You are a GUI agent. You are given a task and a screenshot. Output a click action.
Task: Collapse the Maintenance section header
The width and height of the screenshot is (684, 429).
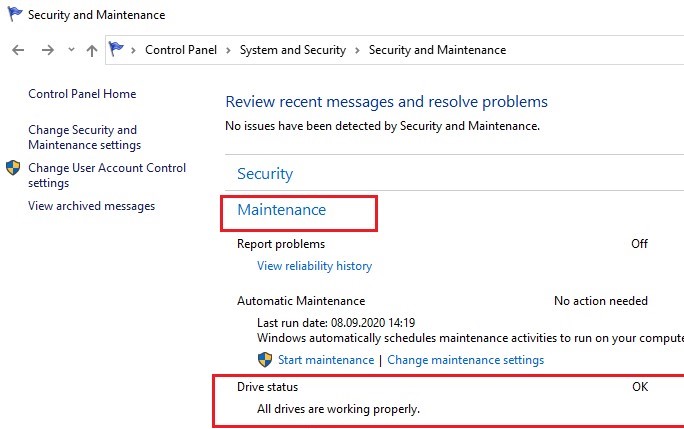pos(281,210)
